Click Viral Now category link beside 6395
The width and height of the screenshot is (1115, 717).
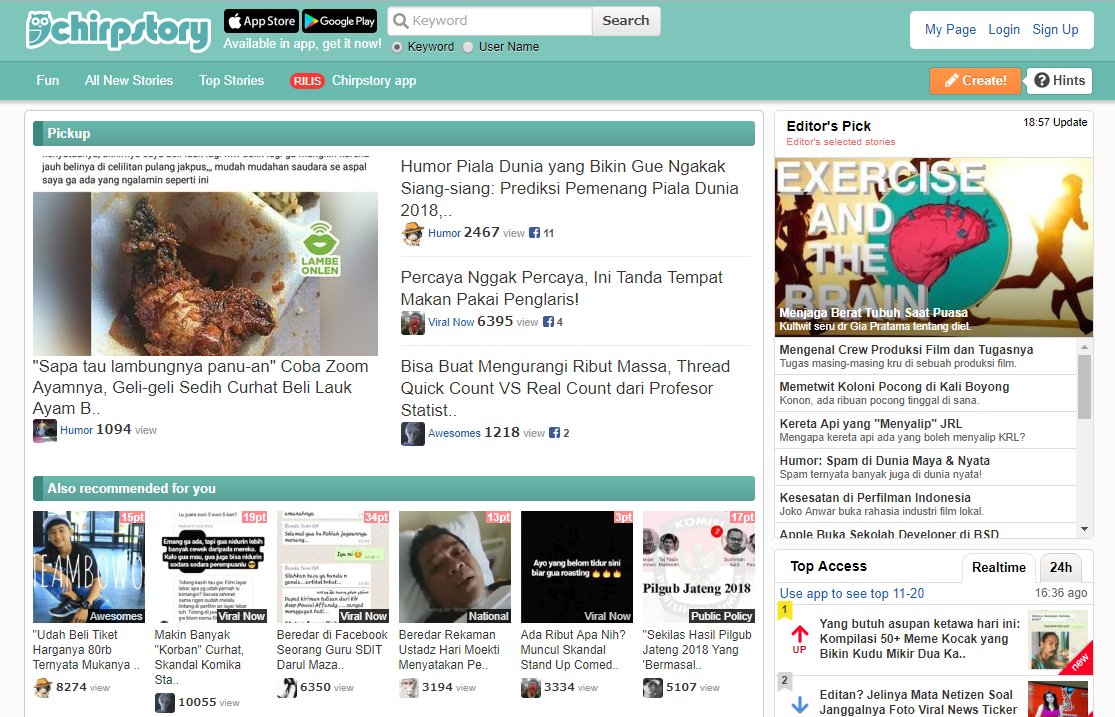[x=451, y=322]
